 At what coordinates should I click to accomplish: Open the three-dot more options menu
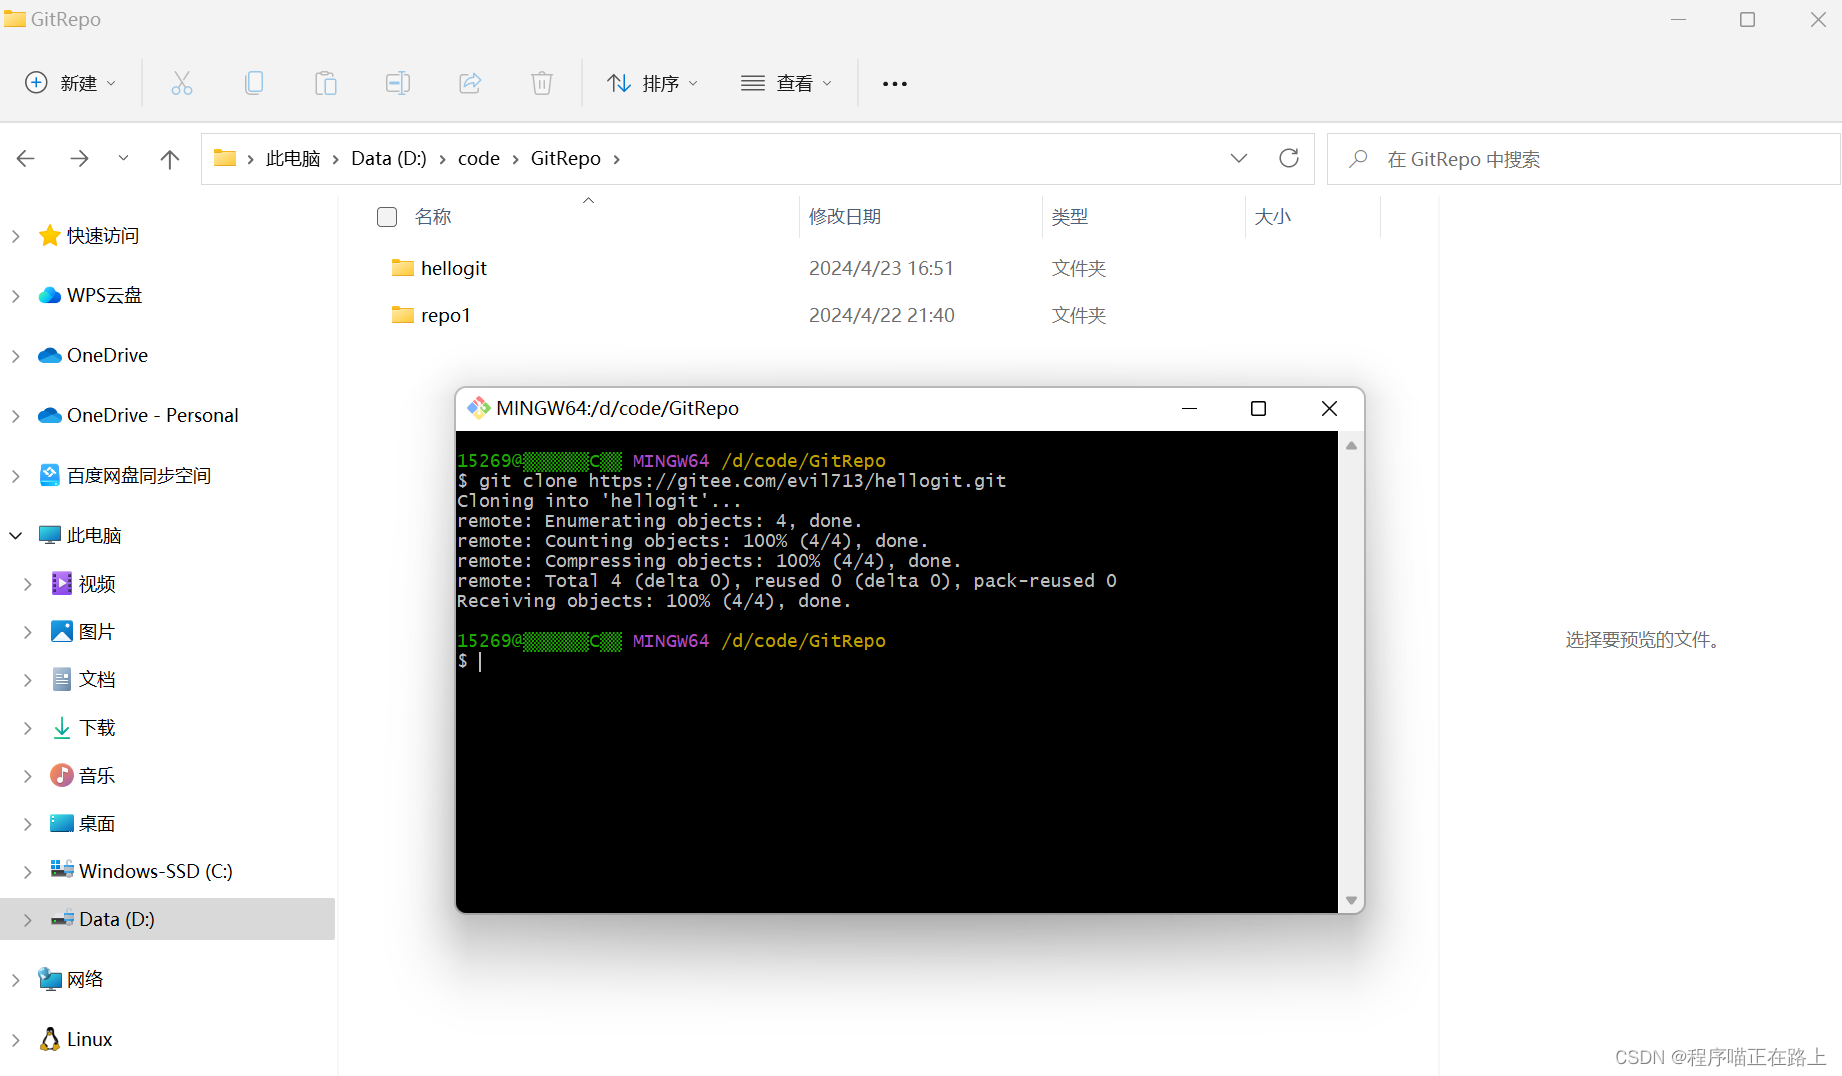tap(895, 84)
